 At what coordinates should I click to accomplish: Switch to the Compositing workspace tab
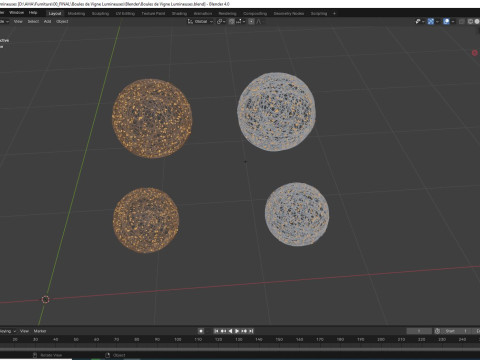pos(255,14)
